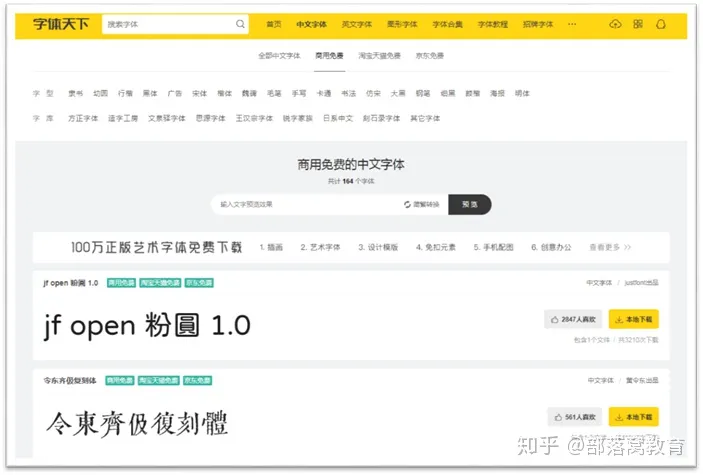
Task: Click the 输入文字预览效果 preview input
Action: (307, 205)
